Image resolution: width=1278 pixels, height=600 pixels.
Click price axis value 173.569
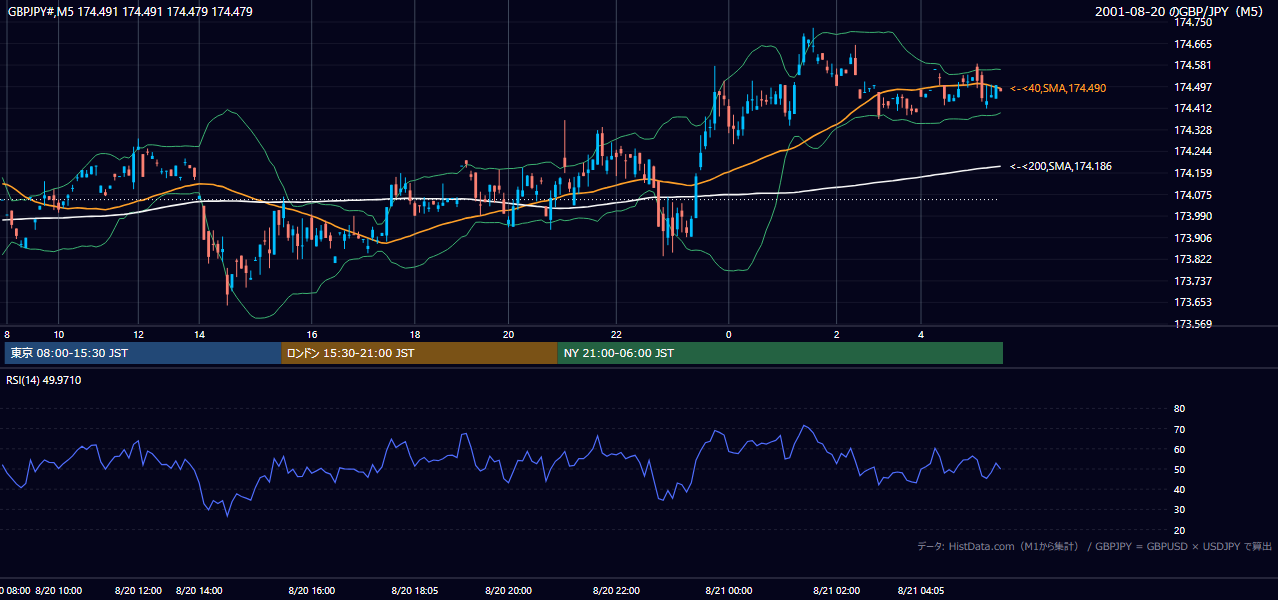tap(1193, 324)
